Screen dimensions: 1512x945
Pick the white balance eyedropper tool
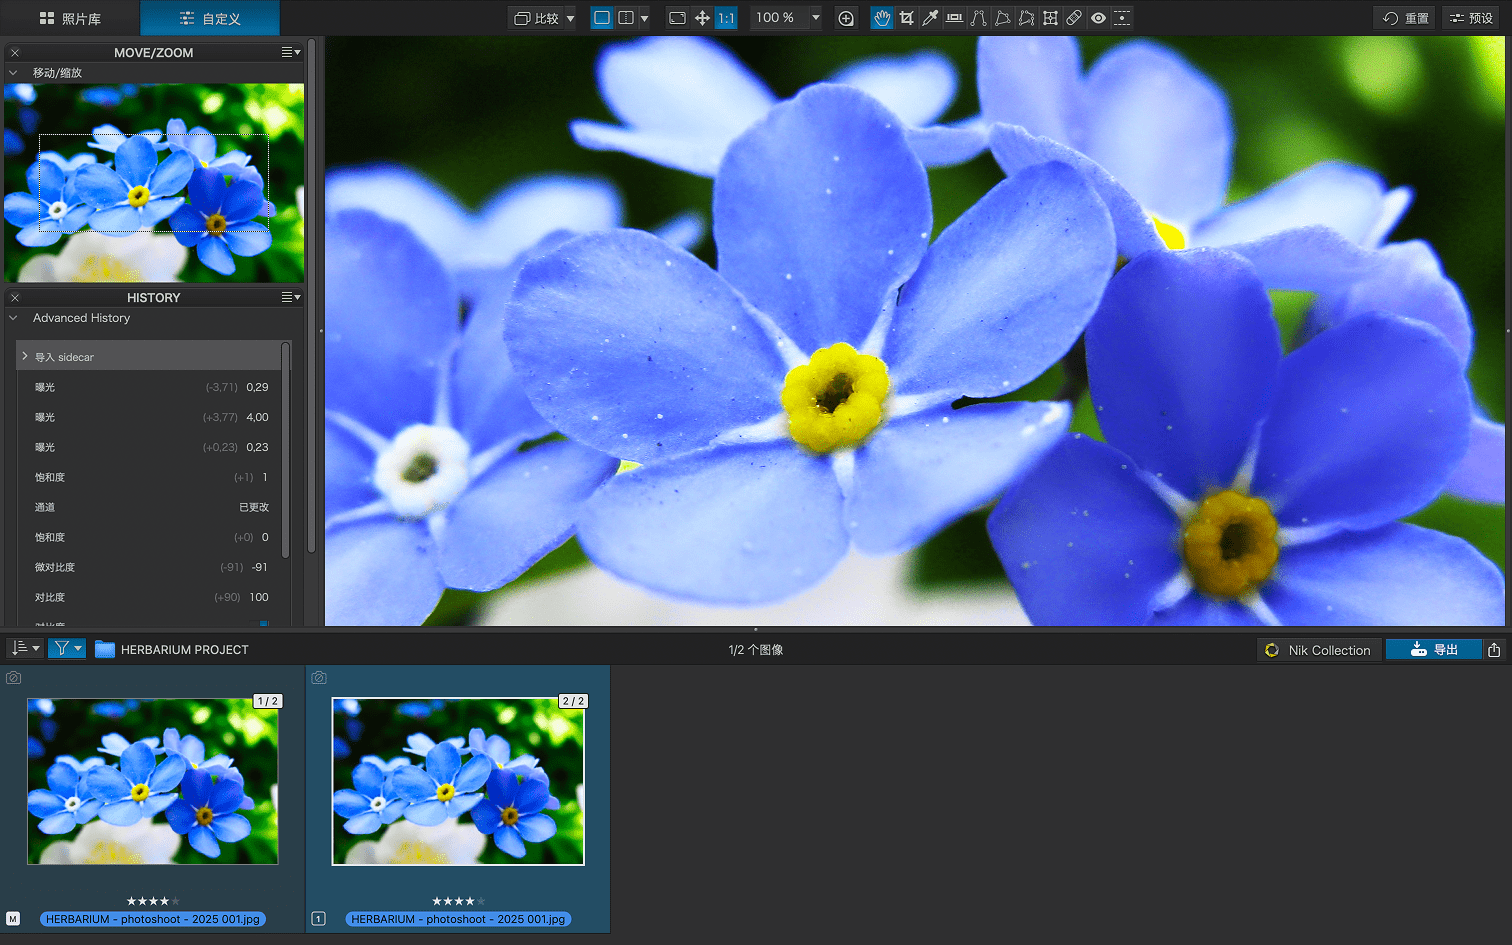click(930, 18)
